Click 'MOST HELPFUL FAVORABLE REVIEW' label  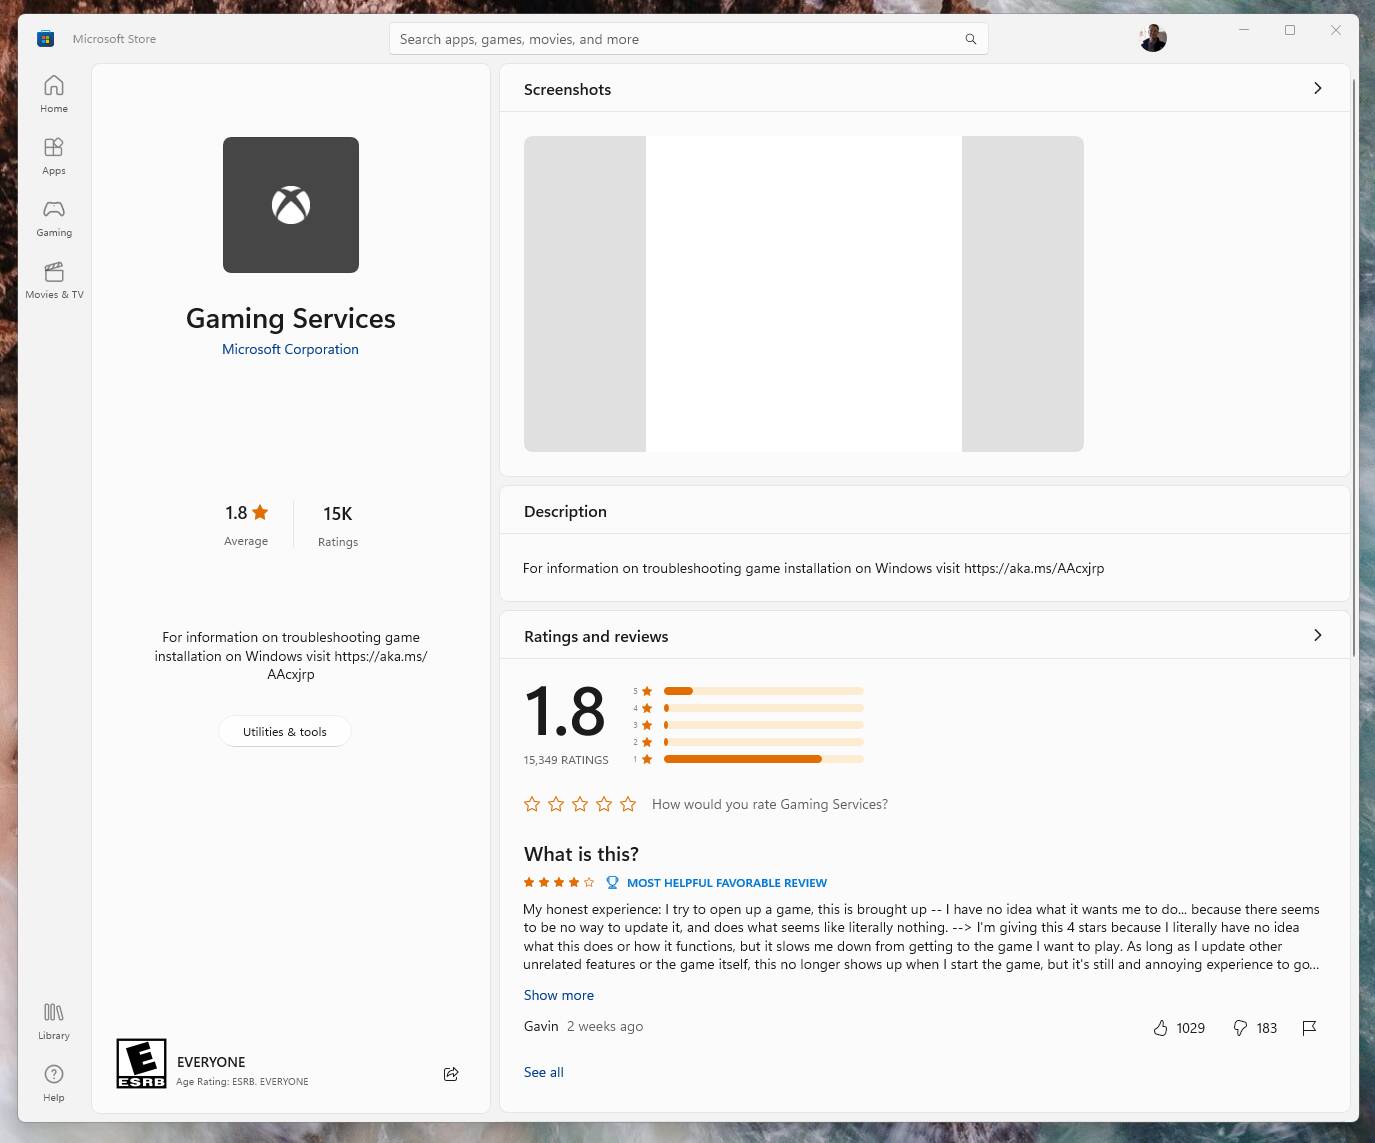coord(727,883)
